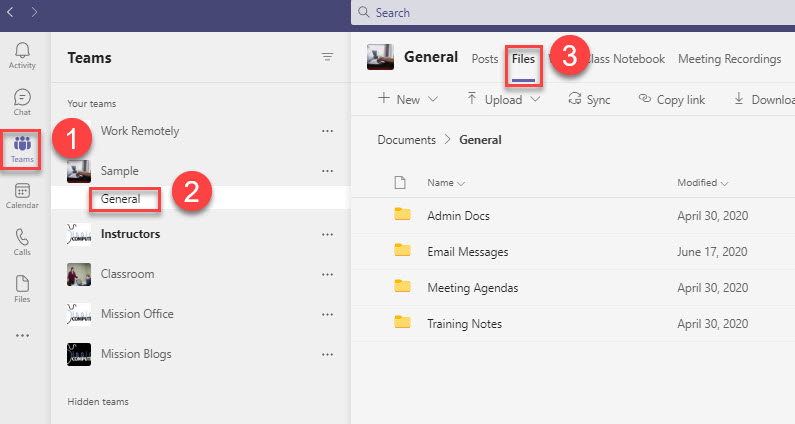Open more options for Mission Blogs team
Image resolution: width=795 pixels, height=424 pixels.
coord(328,355)
